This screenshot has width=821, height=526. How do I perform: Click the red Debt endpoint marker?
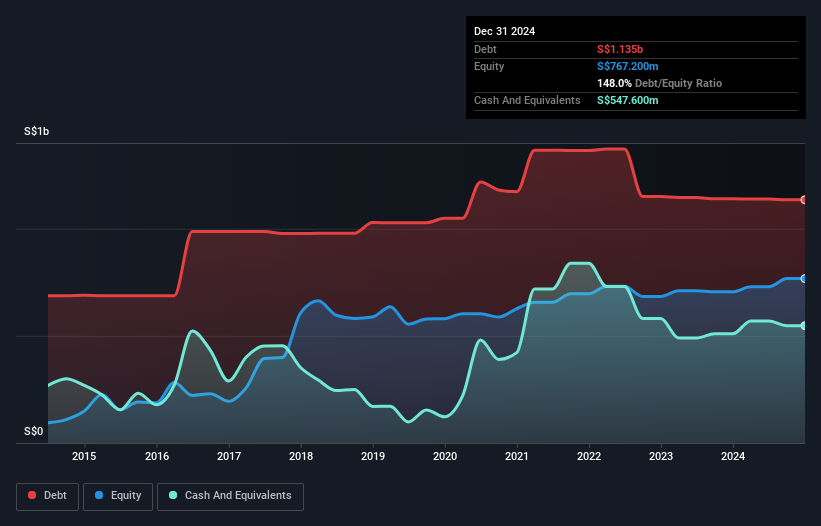coord(804,200)
